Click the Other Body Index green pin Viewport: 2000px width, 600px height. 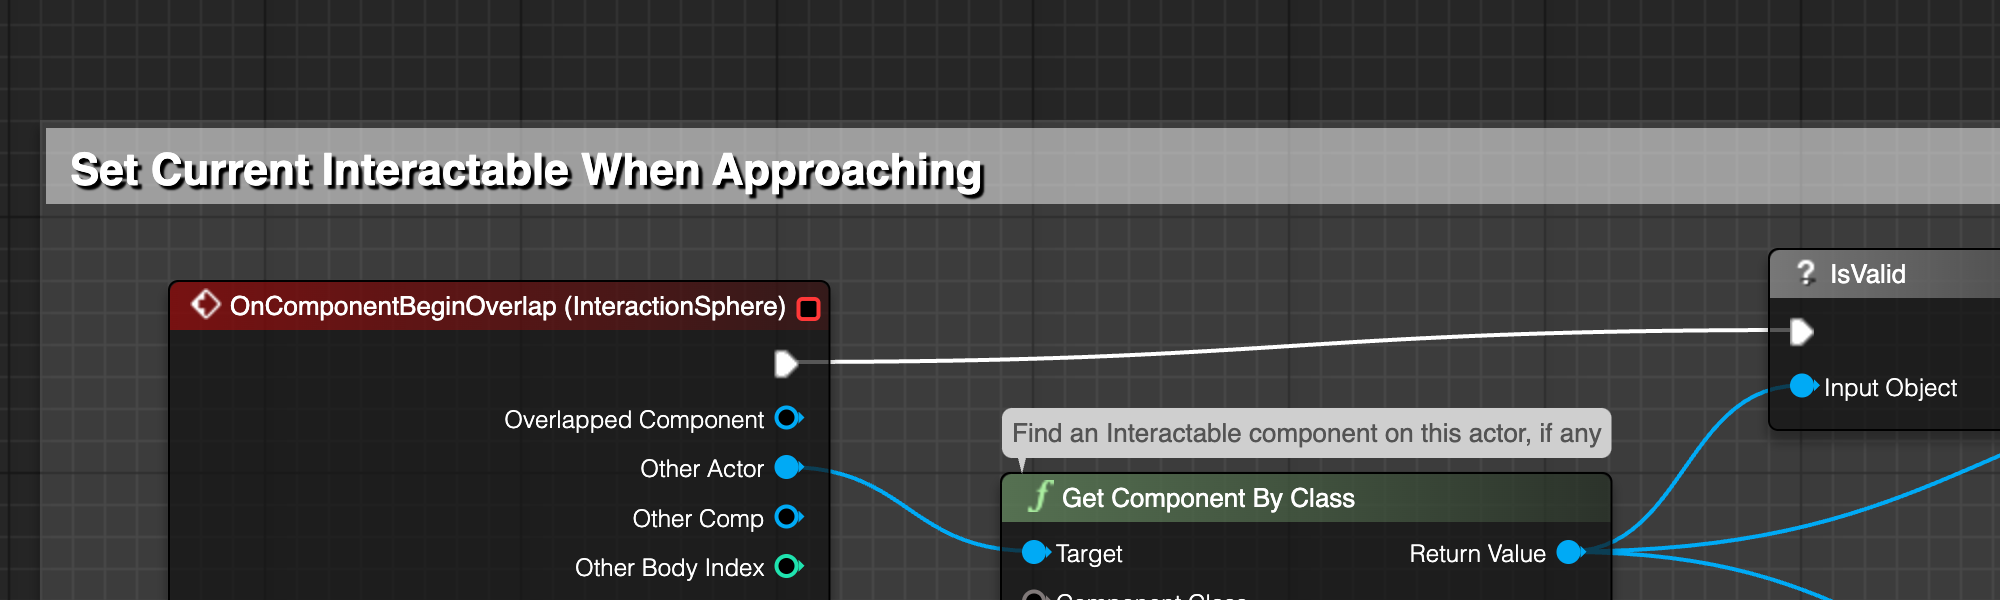(x=789, y=566)
